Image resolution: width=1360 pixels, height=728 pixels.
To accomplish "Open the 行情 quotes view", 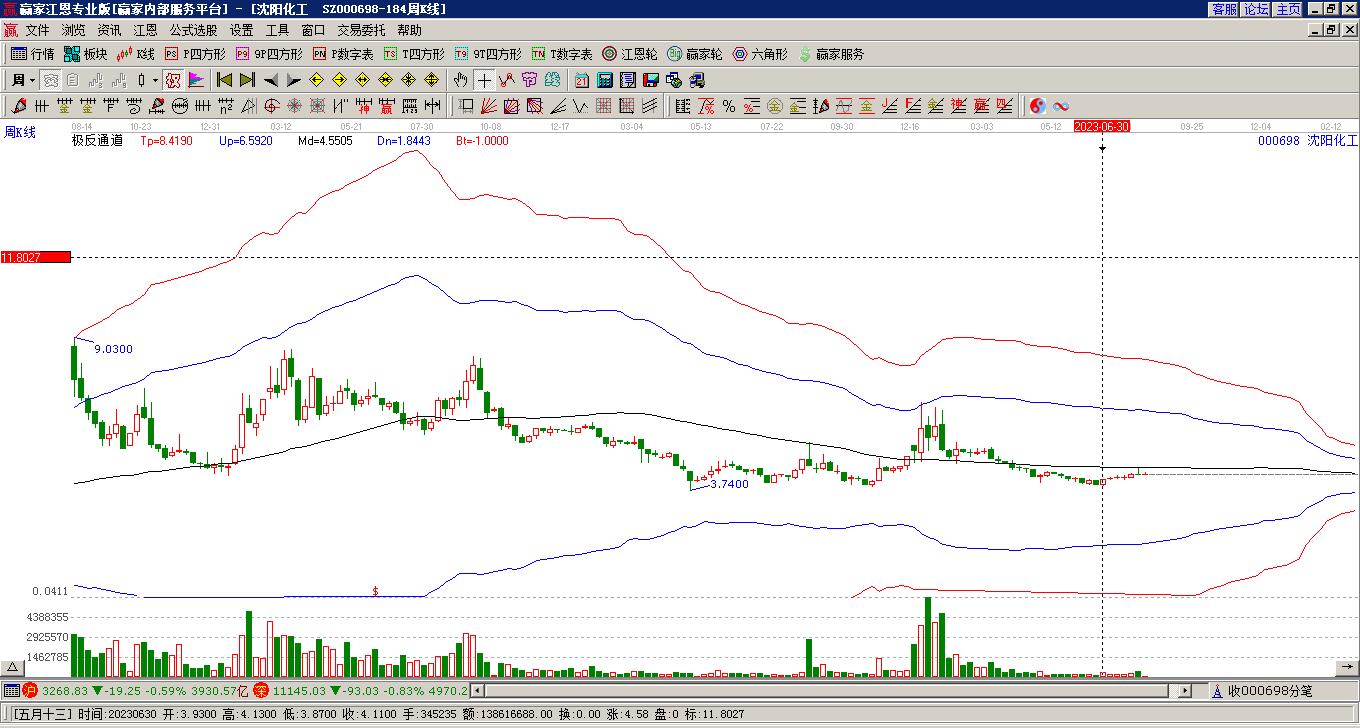I will tap(32, 54).
